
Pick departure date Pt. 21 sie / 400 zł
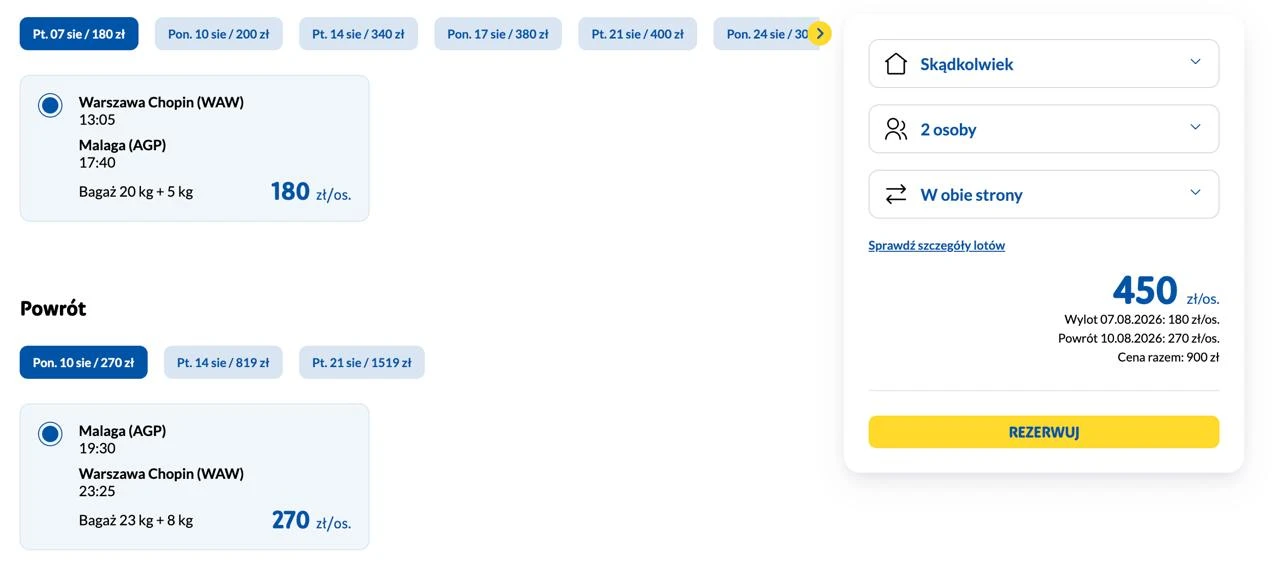637,34
